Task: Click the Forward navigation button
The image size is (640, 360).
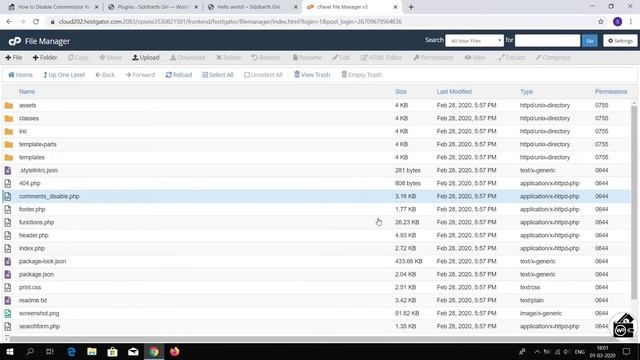Action: coord(140,75)
